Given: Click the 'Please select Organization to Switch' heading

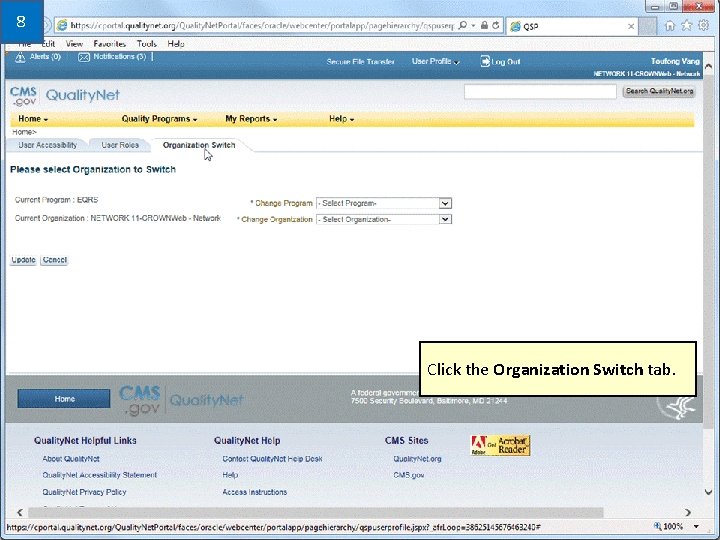Looking at the screenshot, I should click(93, 169).
